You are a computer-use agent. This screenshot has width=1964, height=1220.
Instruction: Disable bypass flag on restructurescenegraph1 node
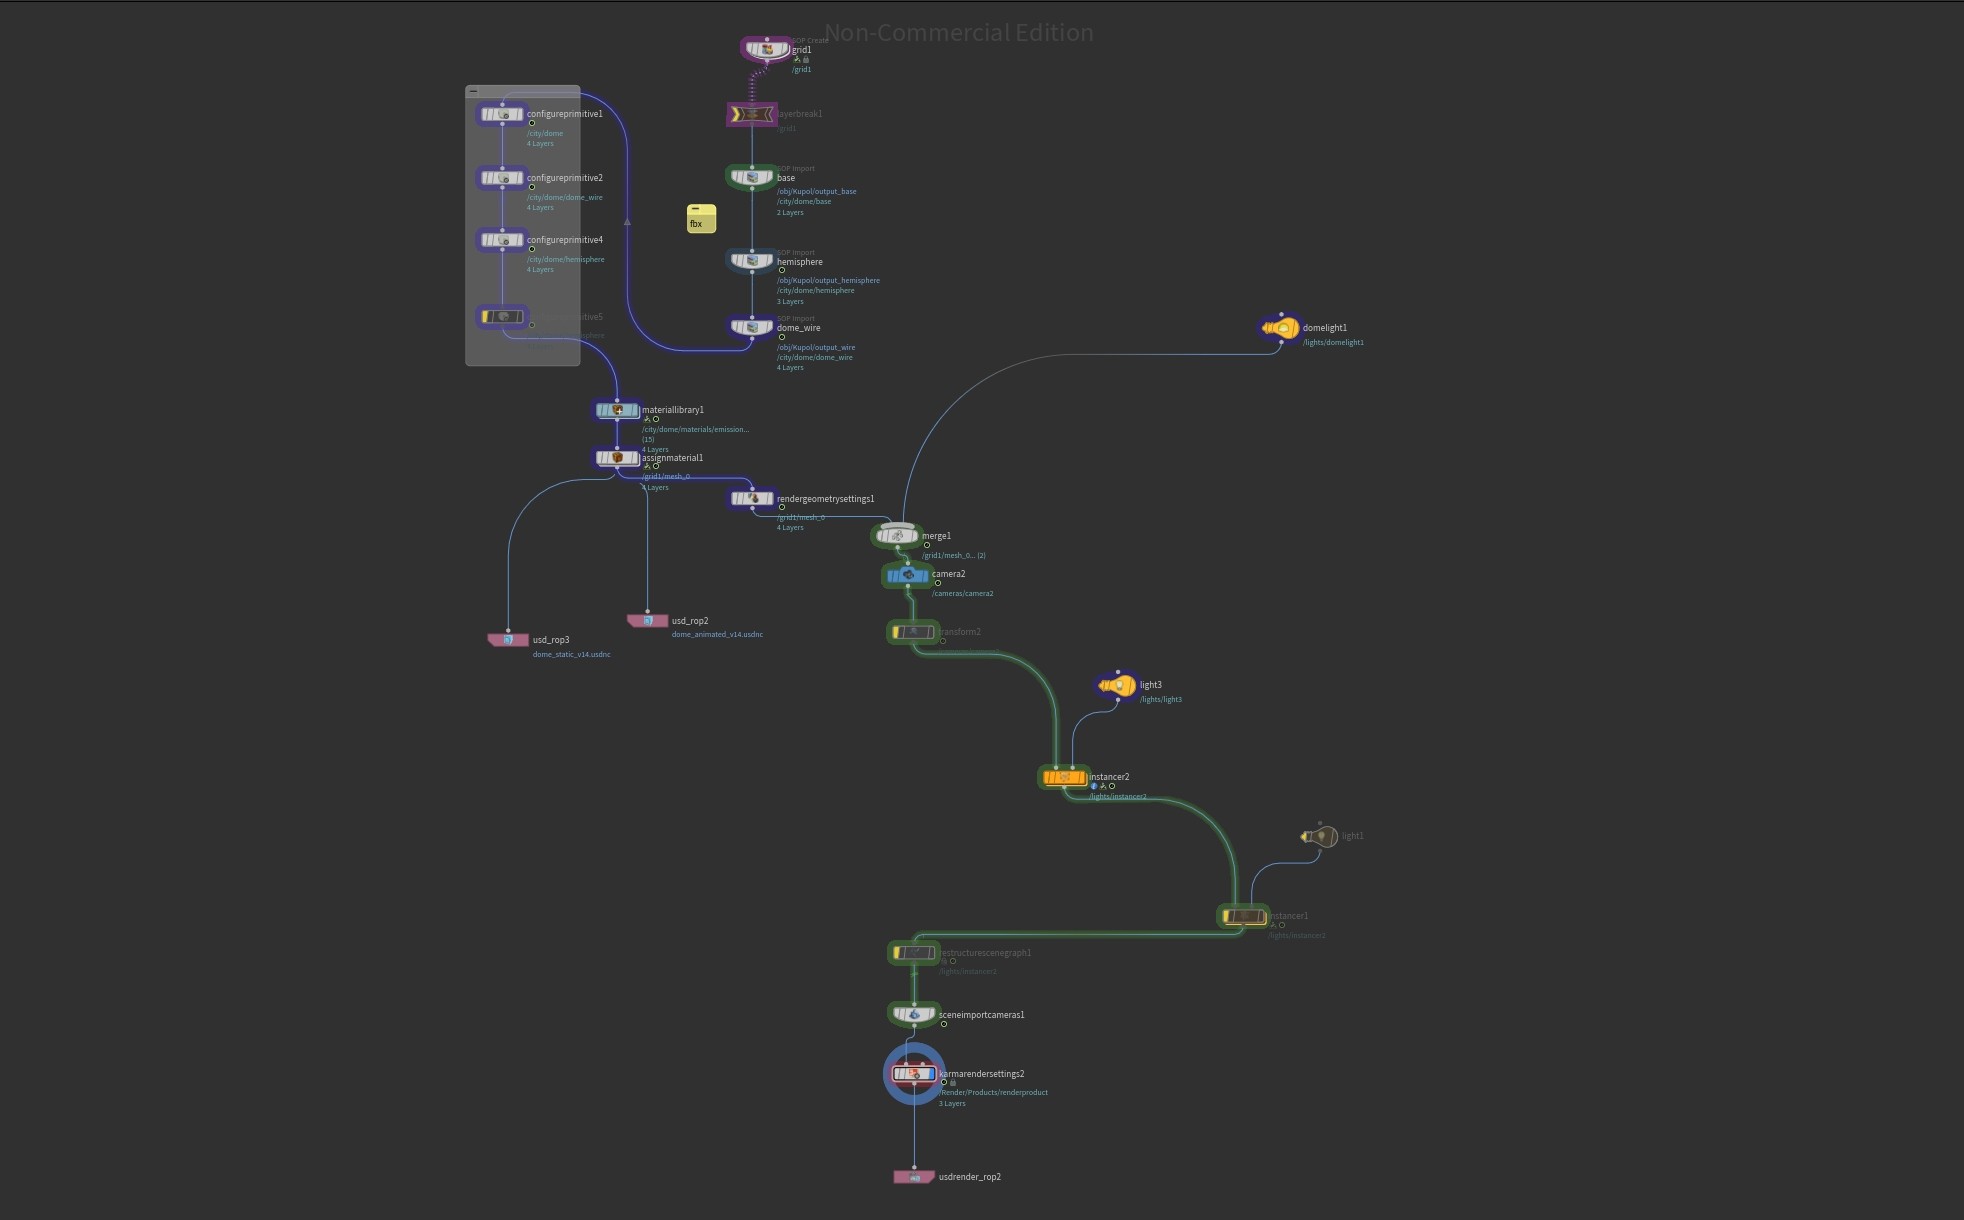897,953
